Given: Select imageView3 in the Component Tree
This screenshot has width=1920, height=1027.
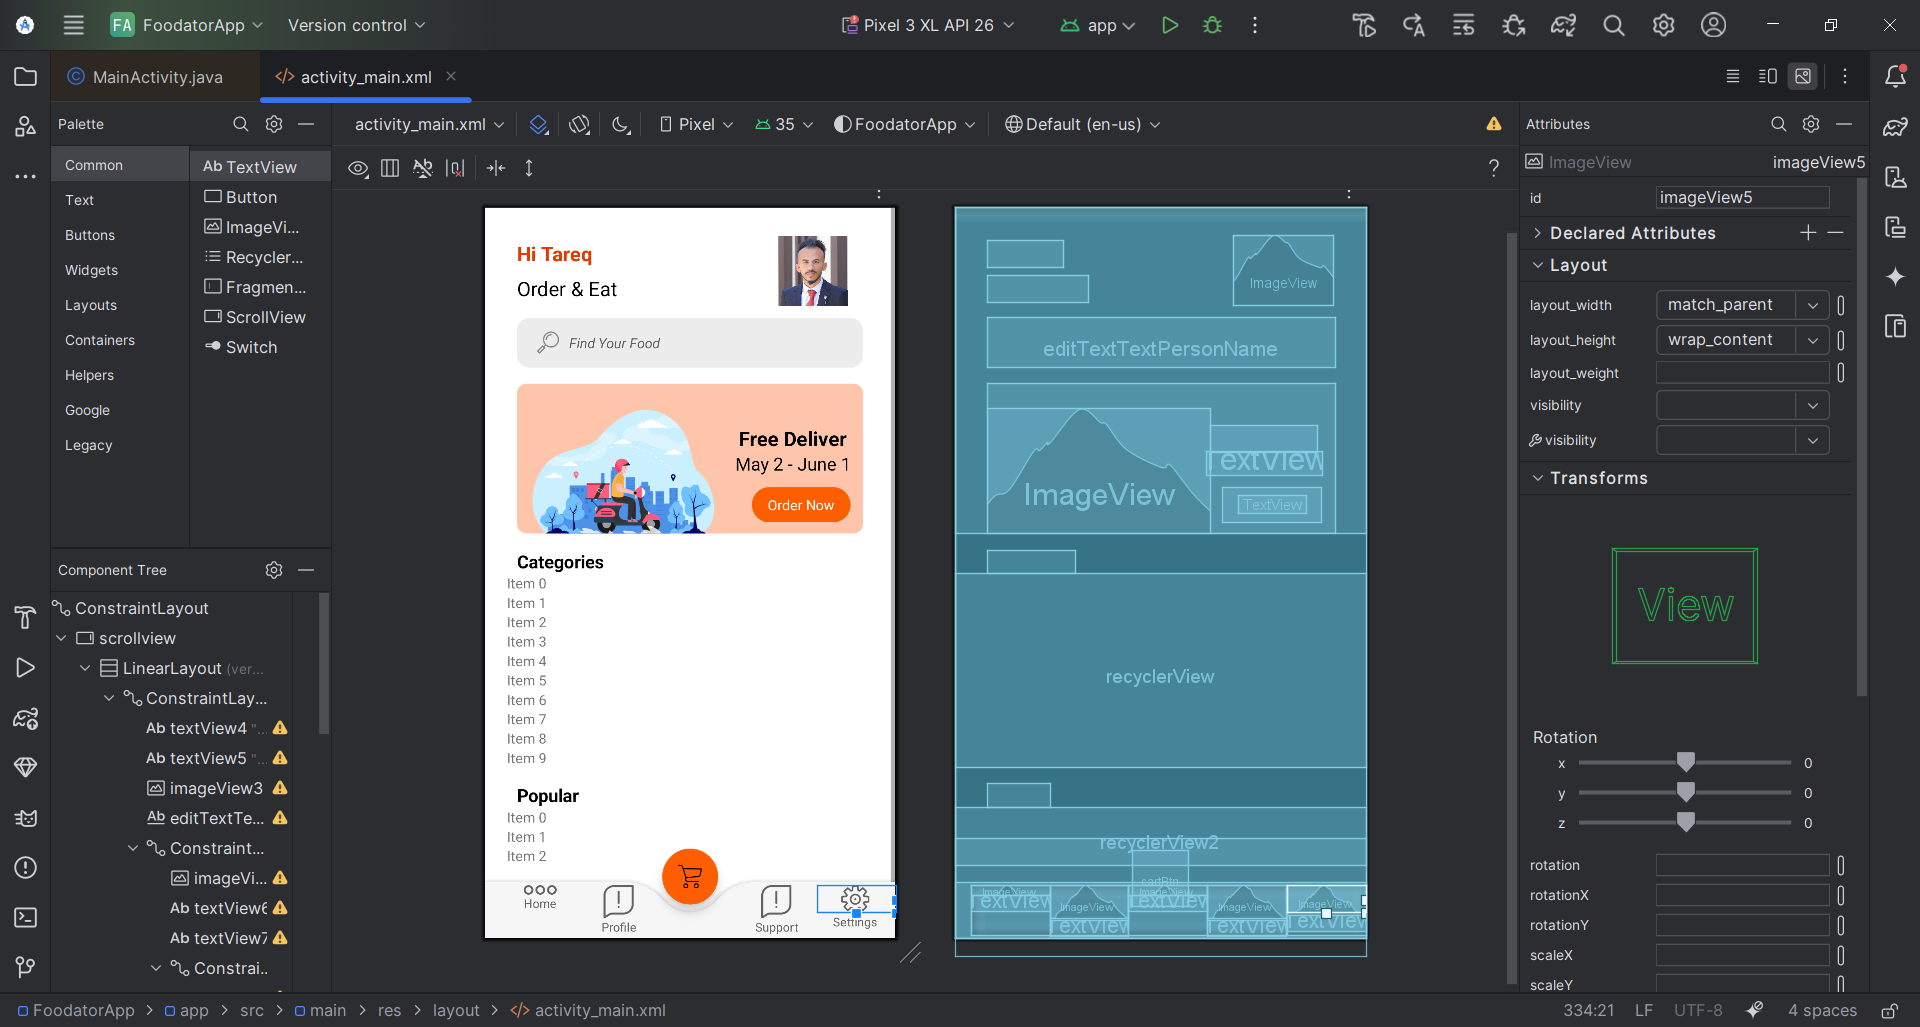Looking at the screenshot, I should coord(216,788).
